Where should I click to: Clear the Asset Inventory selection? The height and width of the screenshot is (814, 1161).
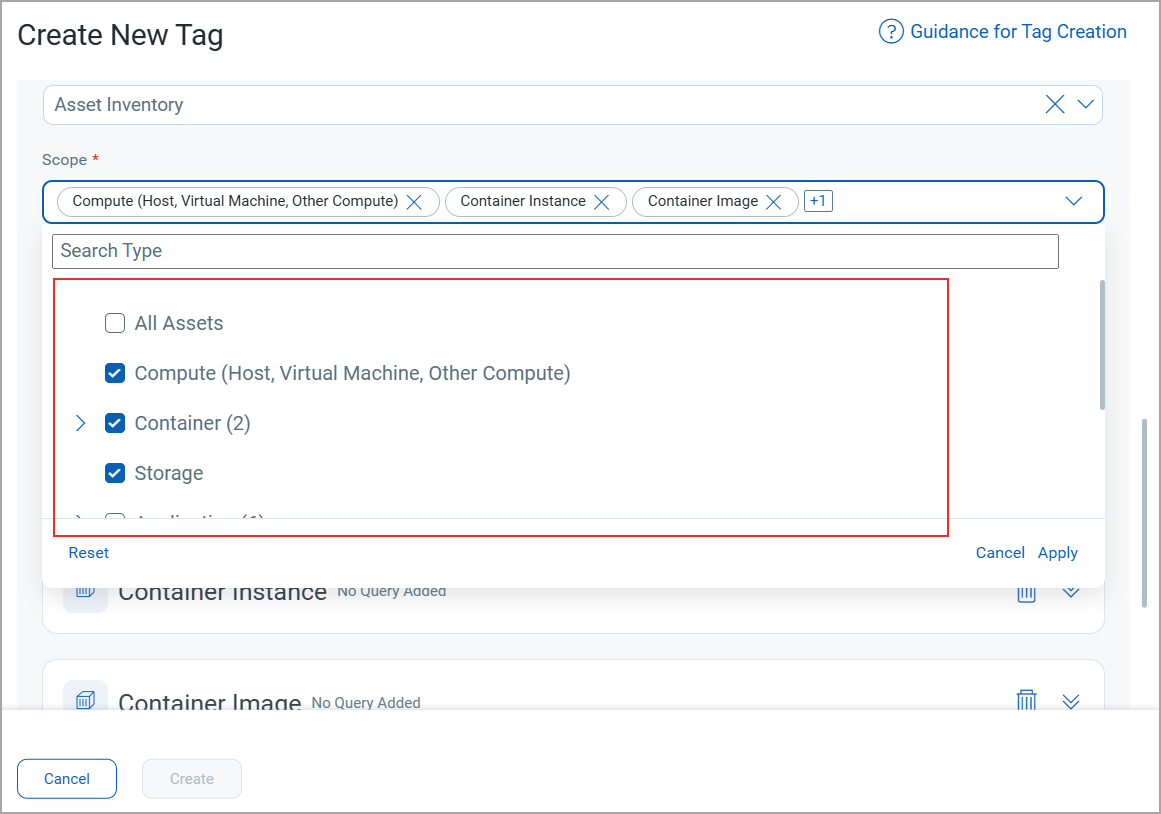point(1055,104)
